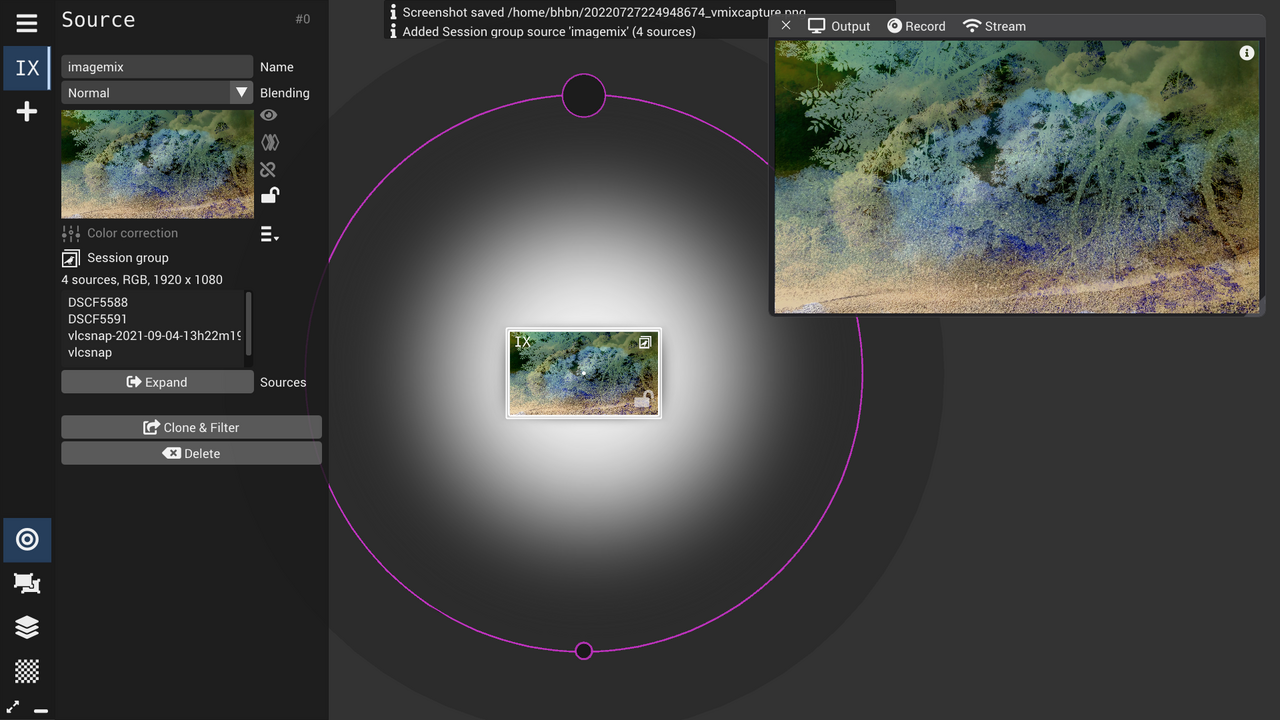Viewport: 1280px width, 720px height.
Task: Switch to Layers view icon
Action: [27, 627]
